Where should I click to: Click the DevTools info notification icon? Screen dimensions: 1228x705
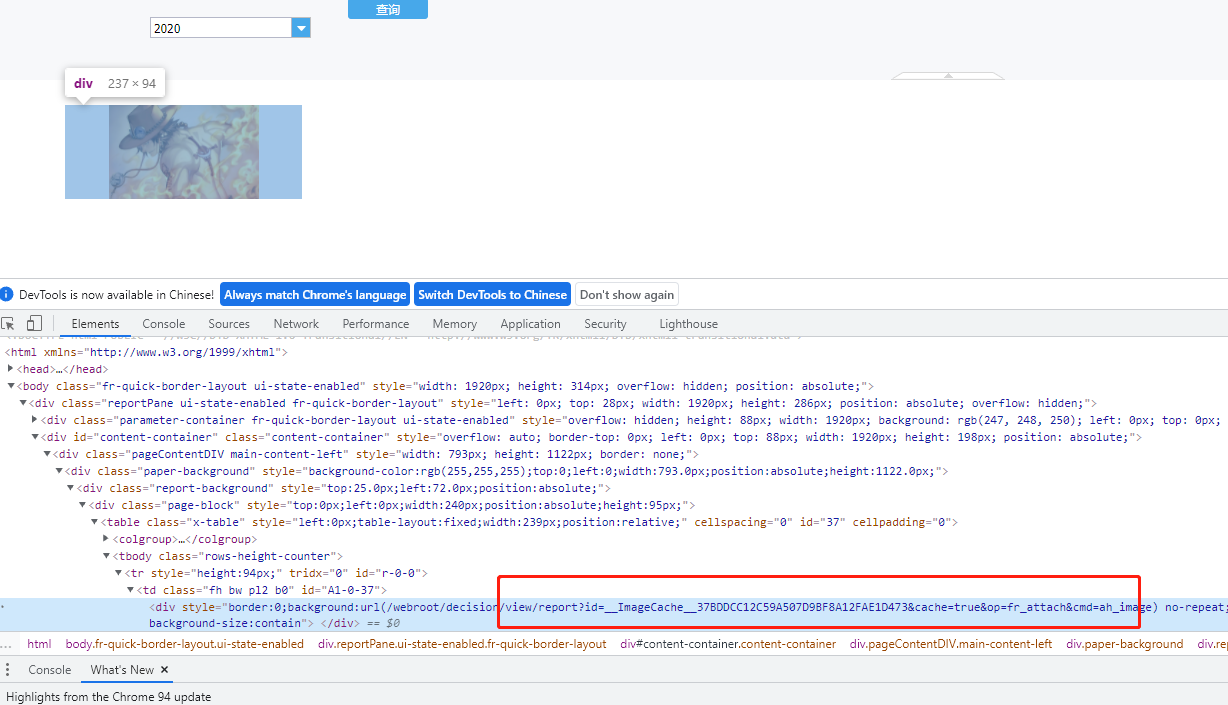(8, 295)
